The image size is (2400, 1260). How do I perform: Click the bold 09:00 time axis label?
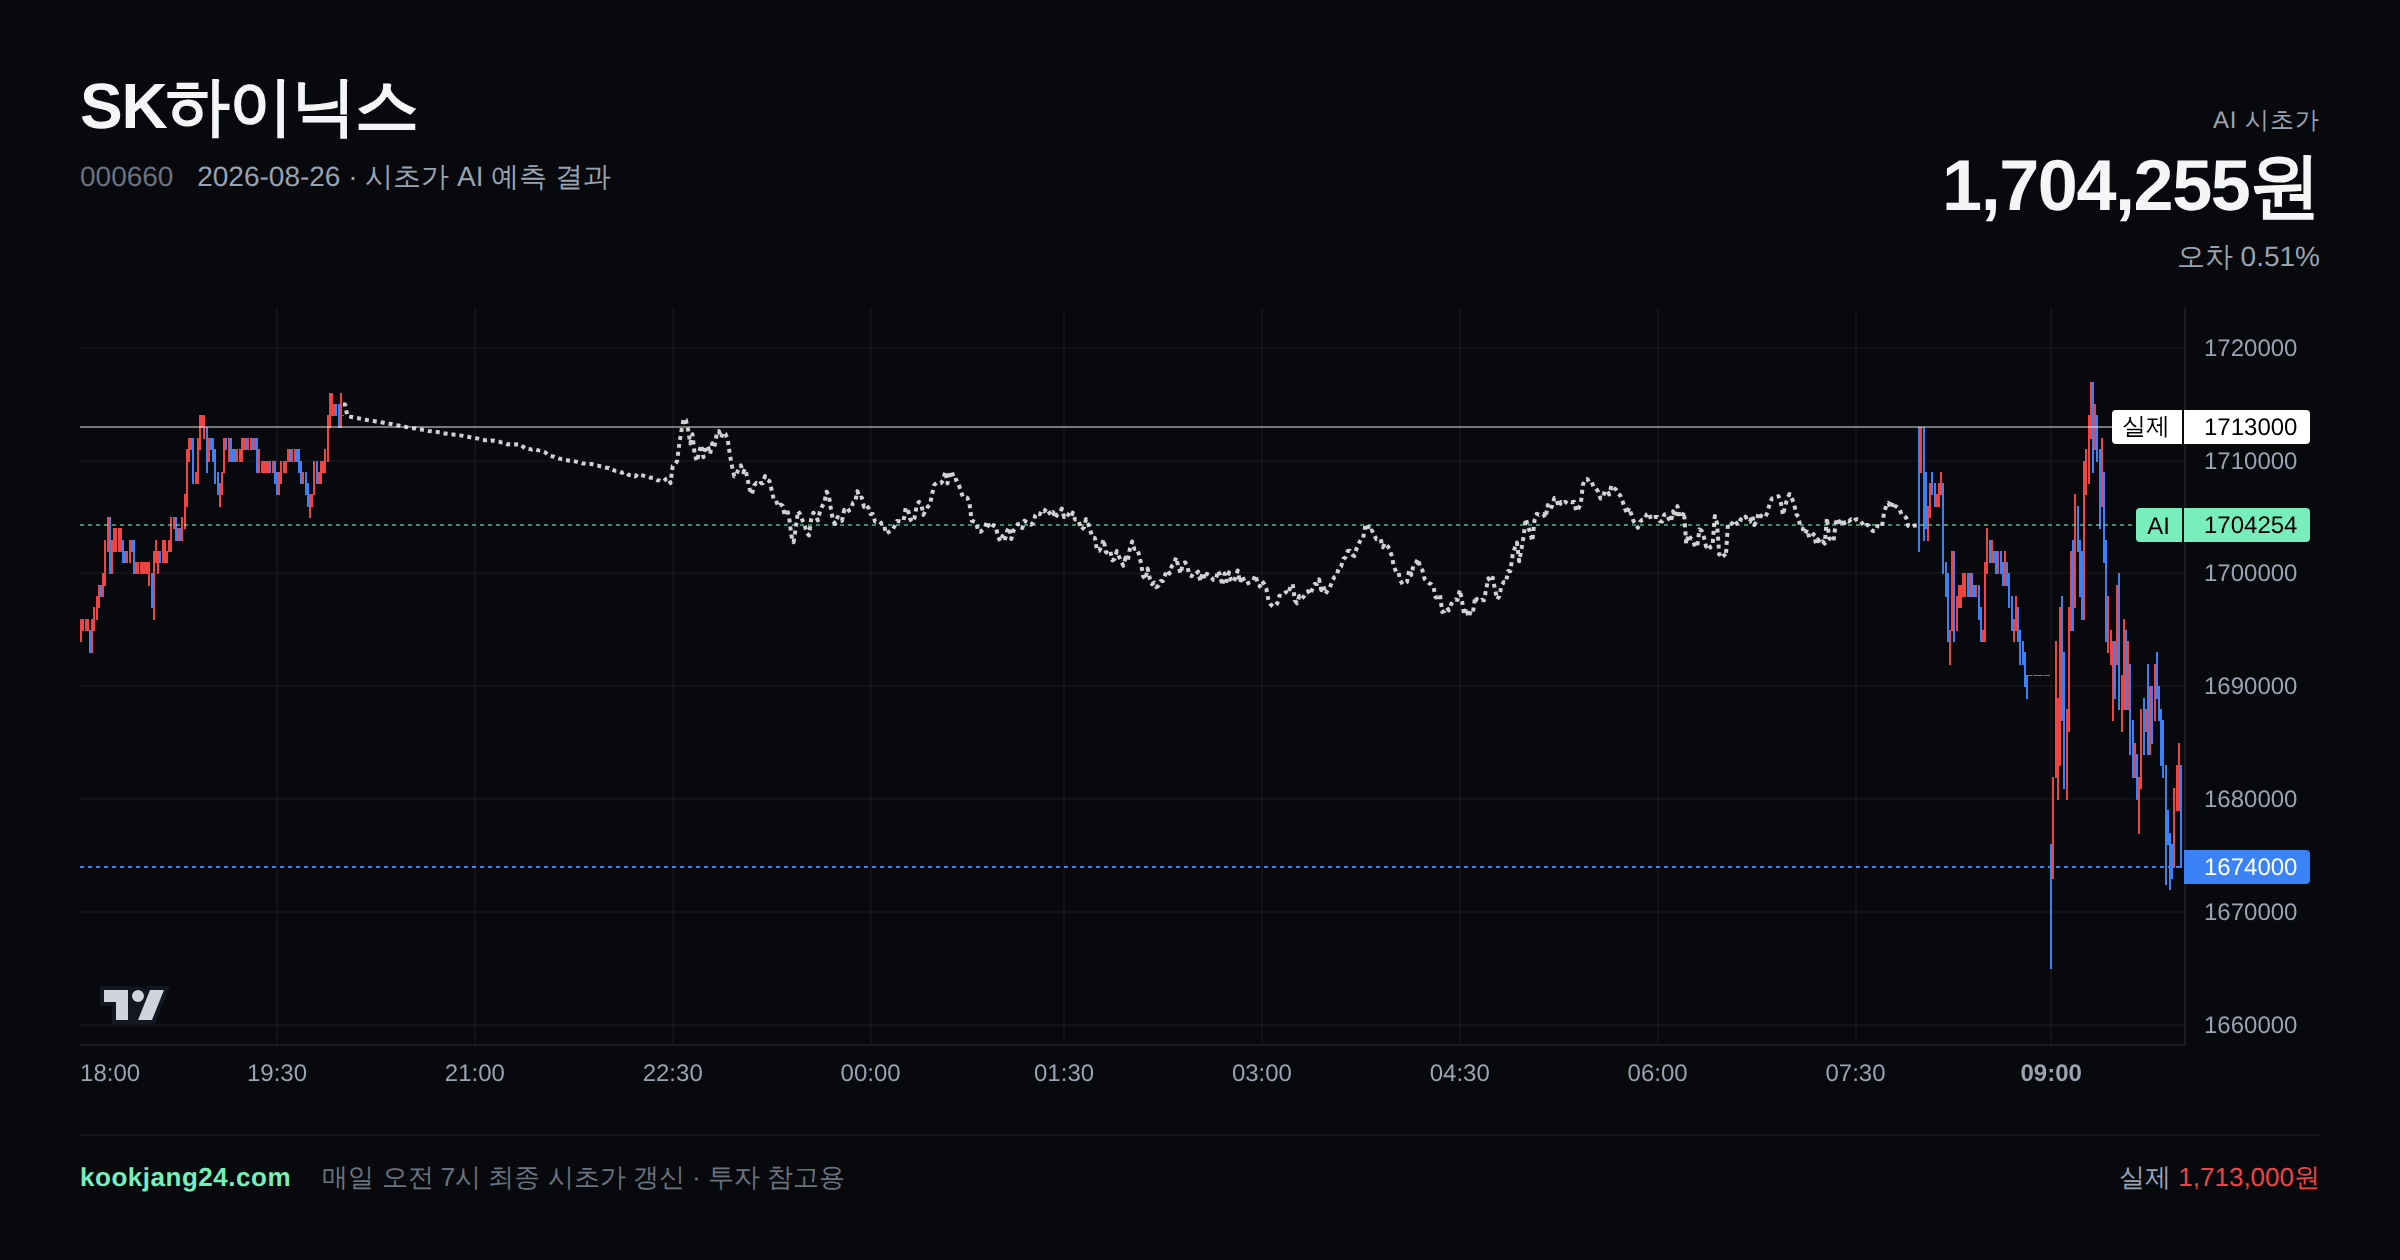(x=2051, y=1073)
